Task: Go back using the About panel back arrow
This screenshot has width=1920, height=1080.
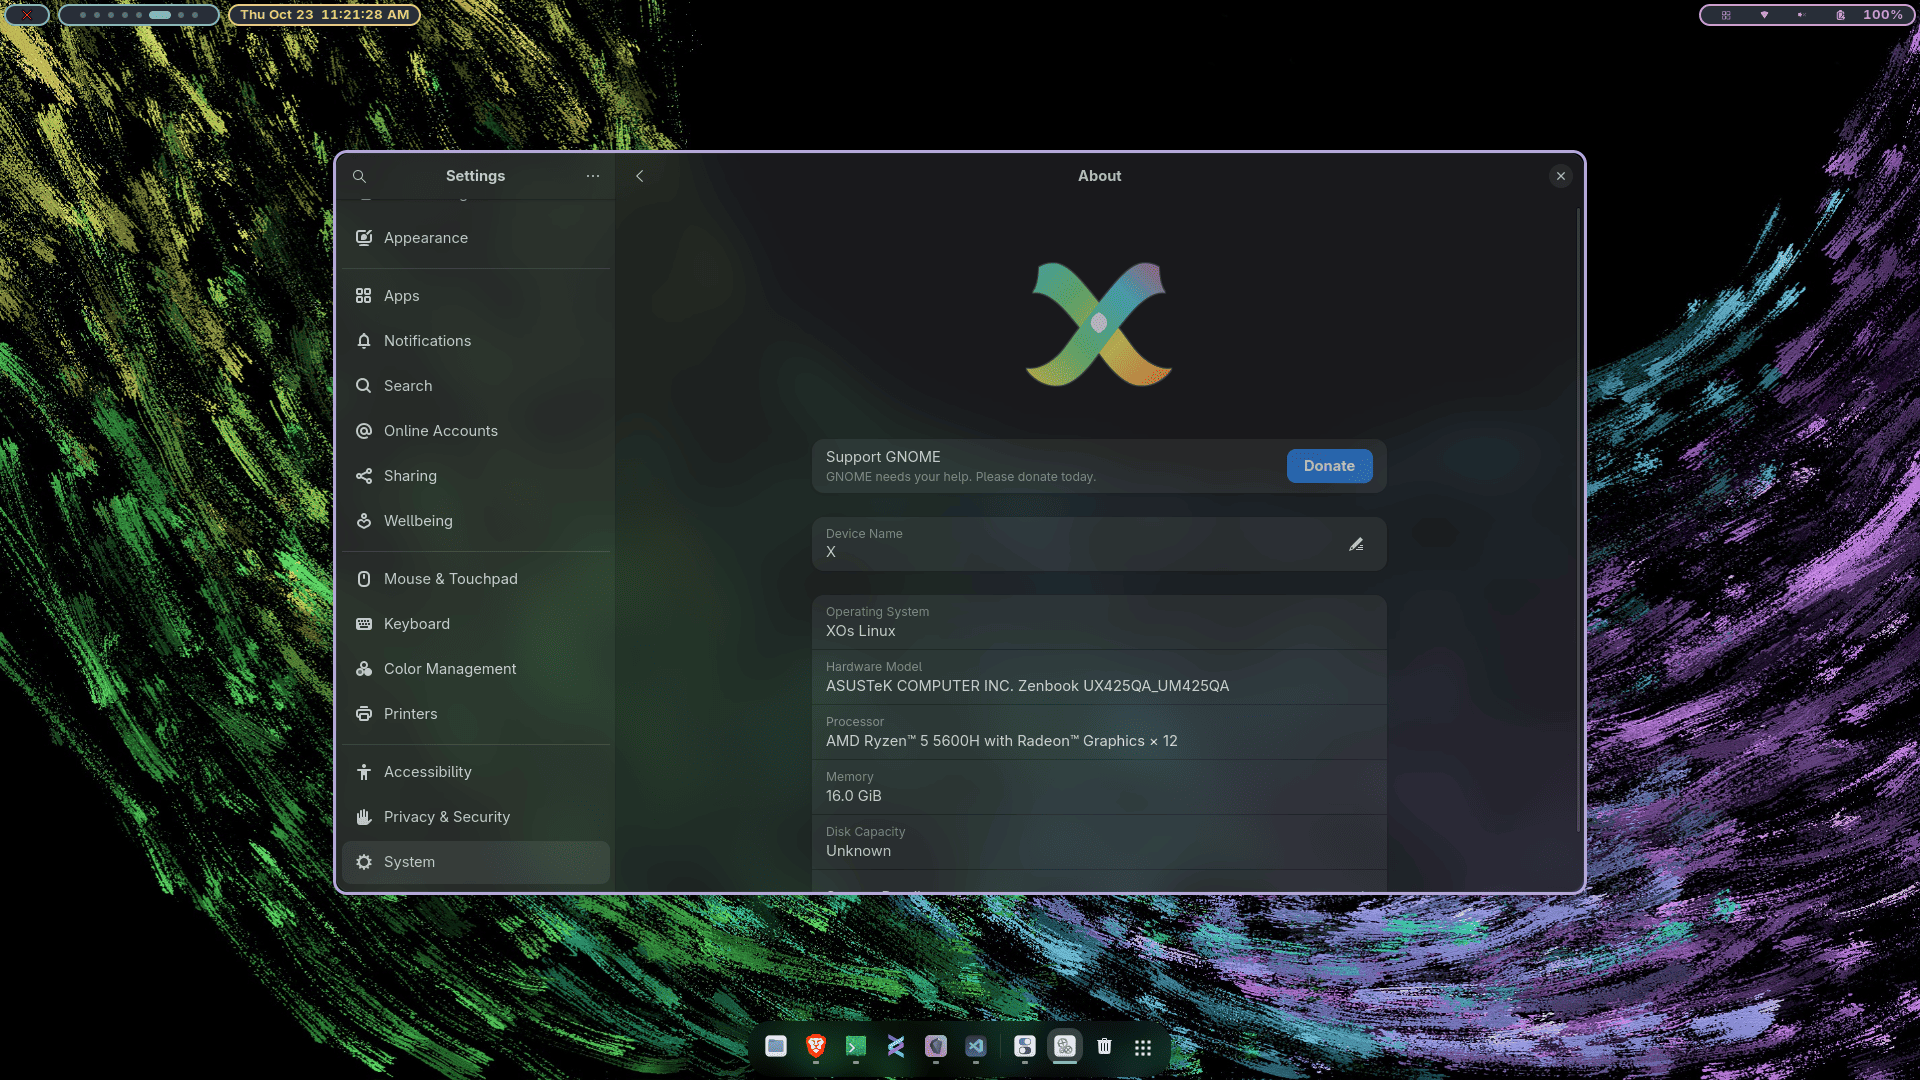Action: coord(639,176)
